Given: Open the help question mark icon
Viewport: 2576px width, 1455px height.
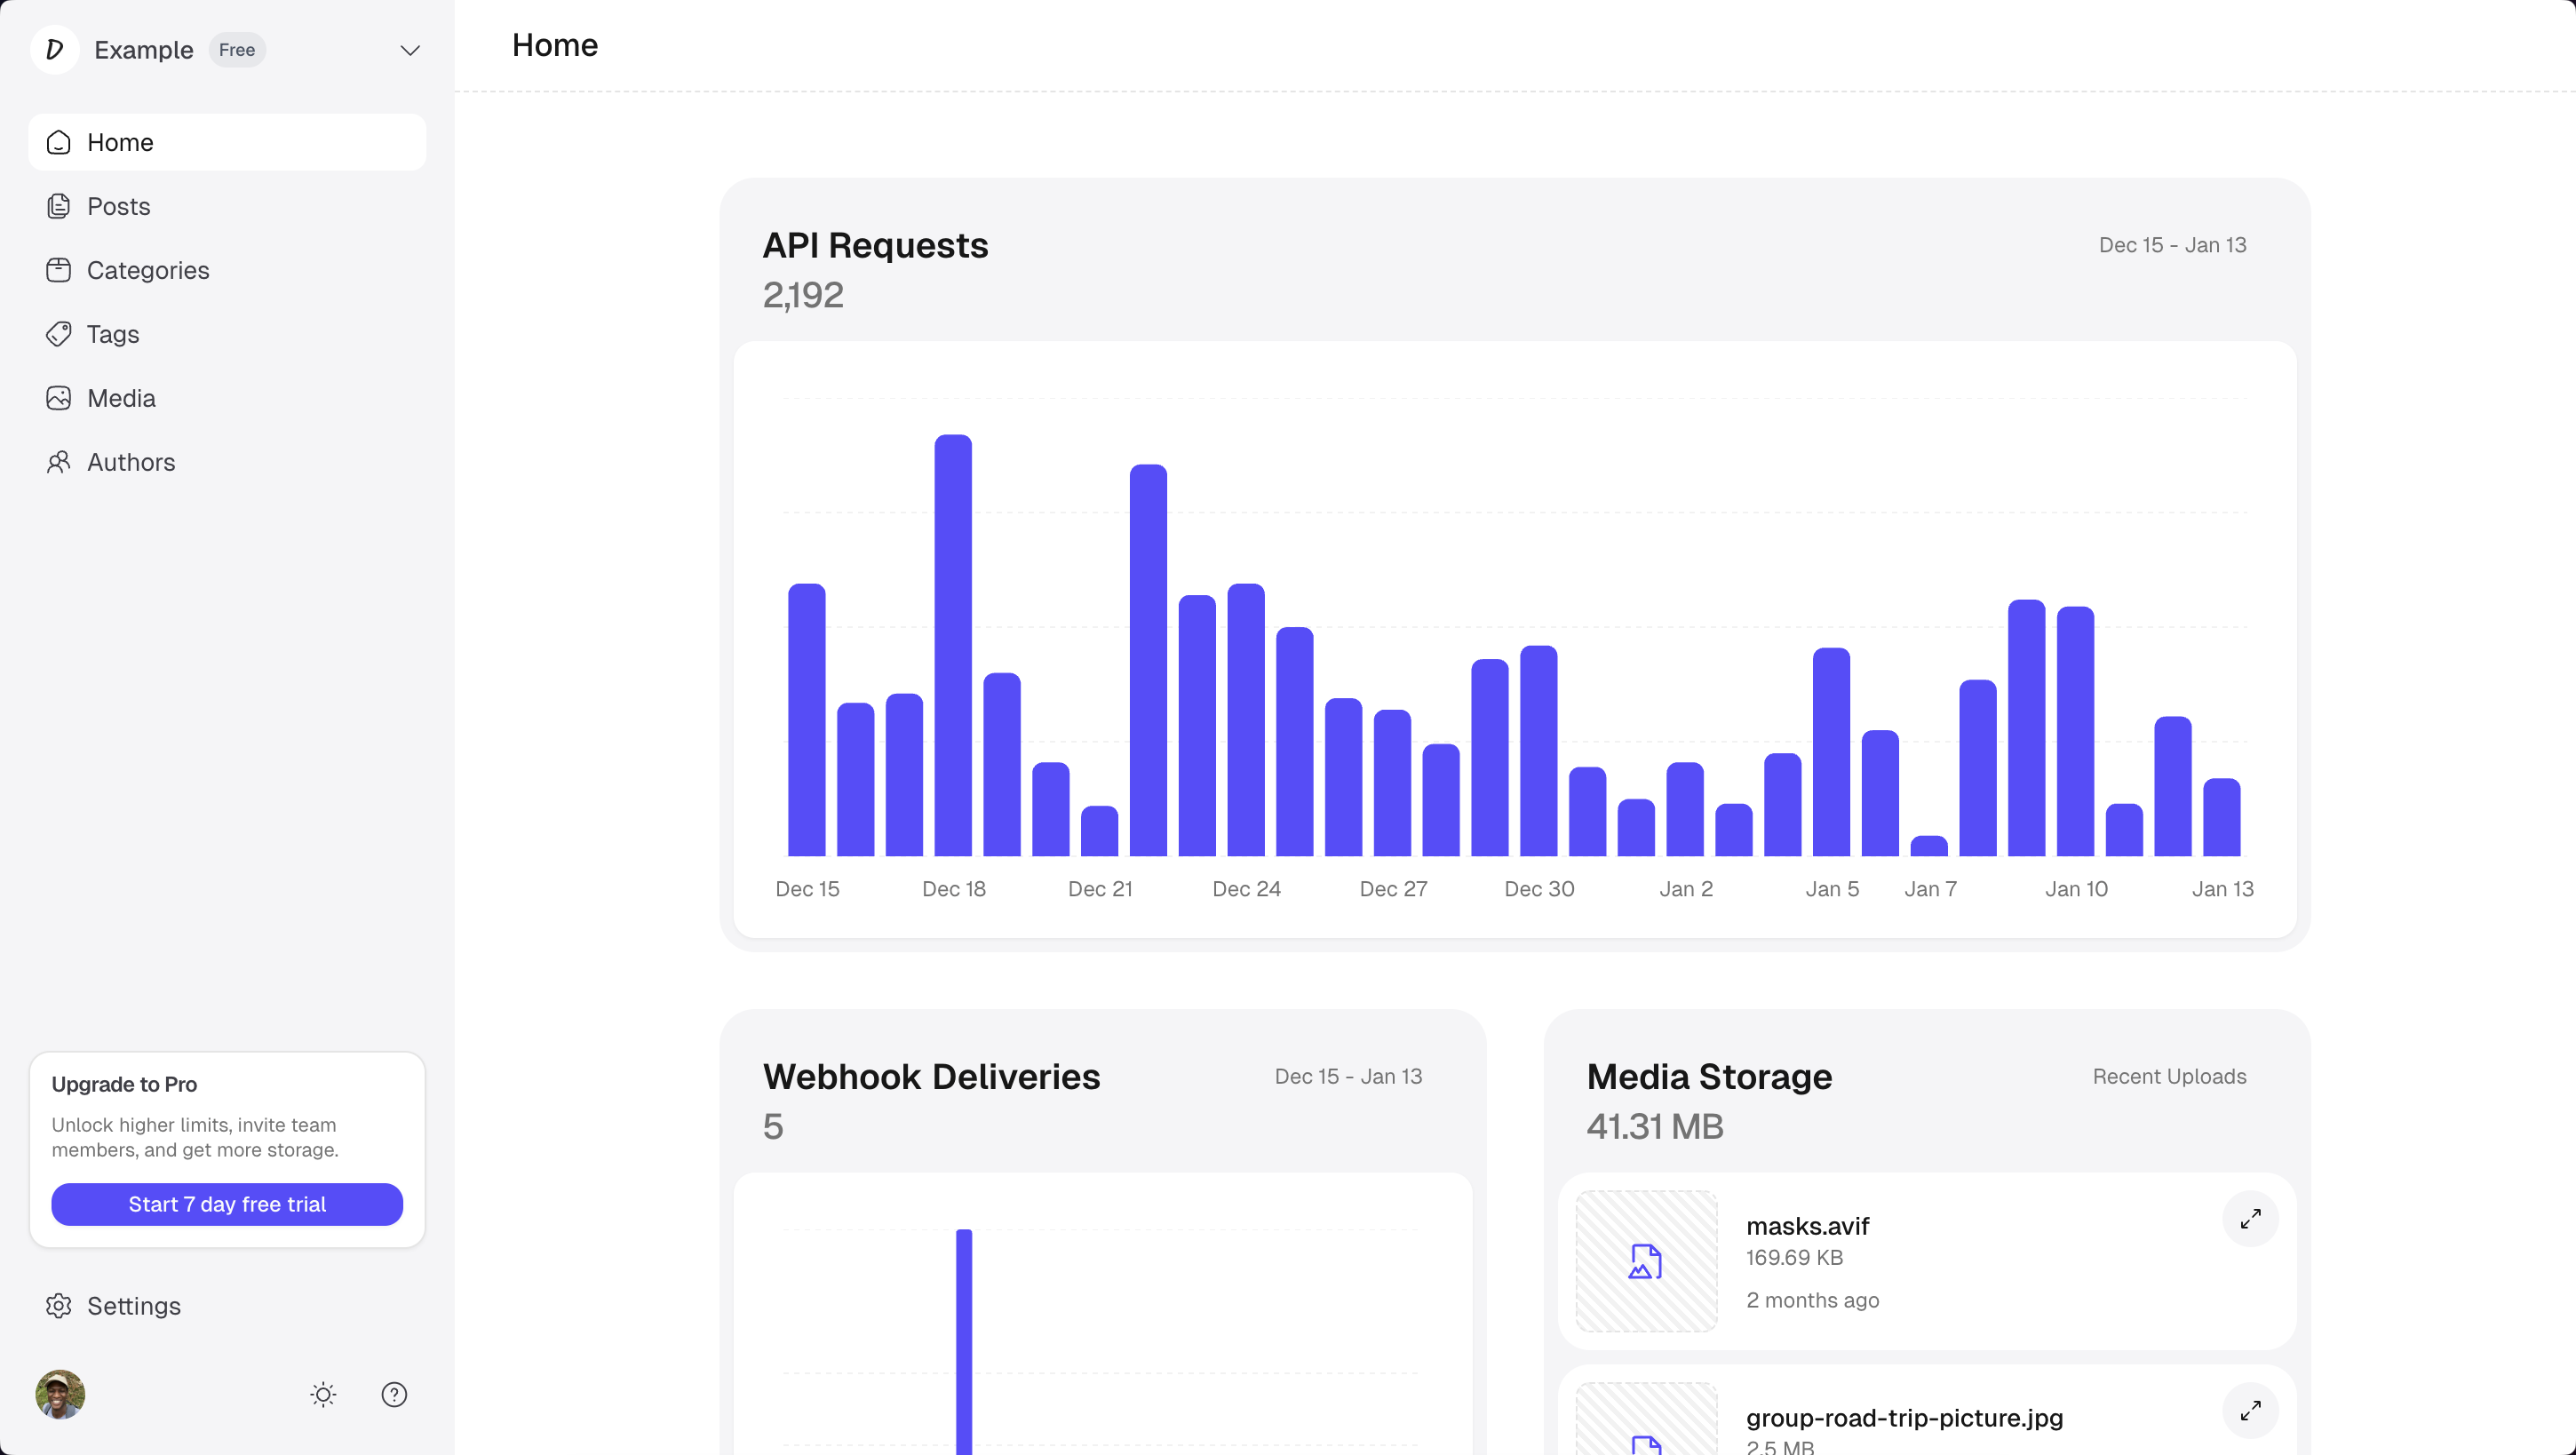Looking at the screenshot, I should 394,1395.
